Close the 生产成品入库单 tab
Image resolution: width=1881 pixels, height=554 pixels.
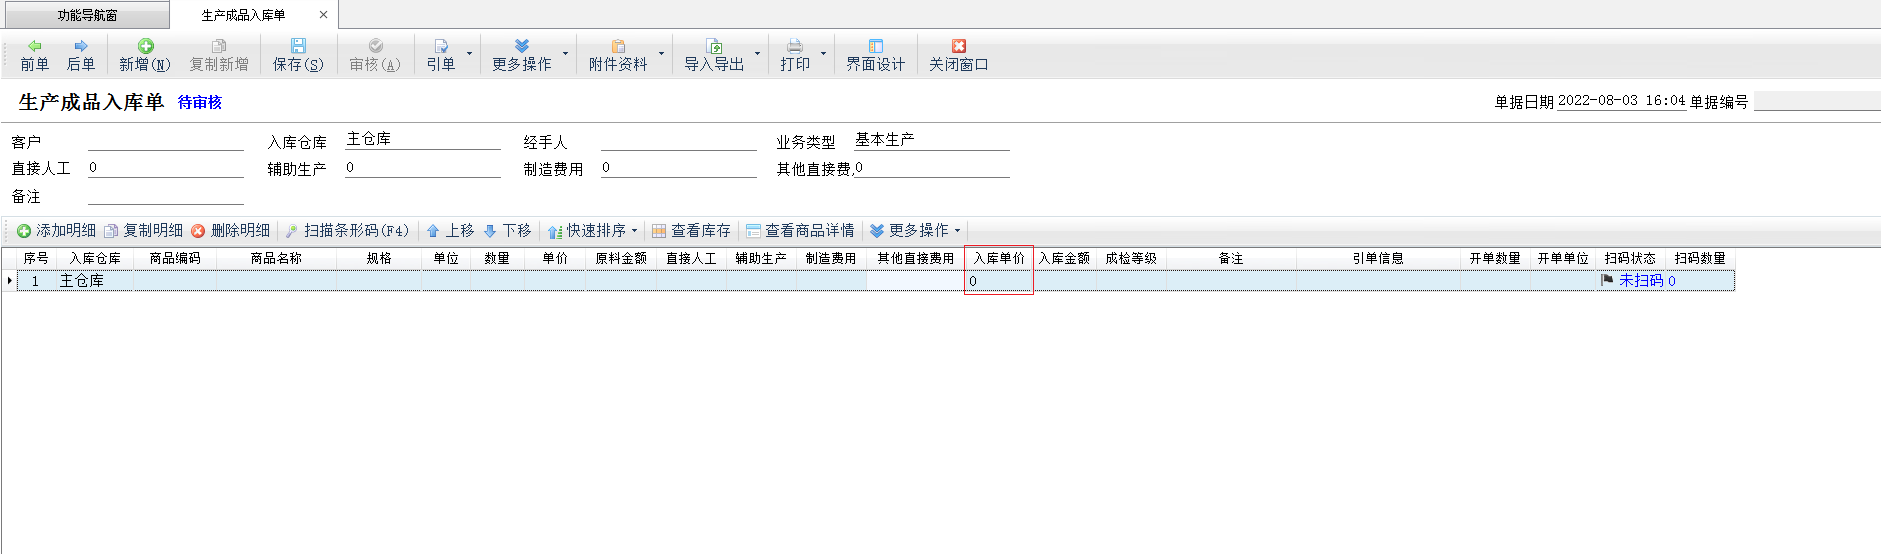[323, 15]
